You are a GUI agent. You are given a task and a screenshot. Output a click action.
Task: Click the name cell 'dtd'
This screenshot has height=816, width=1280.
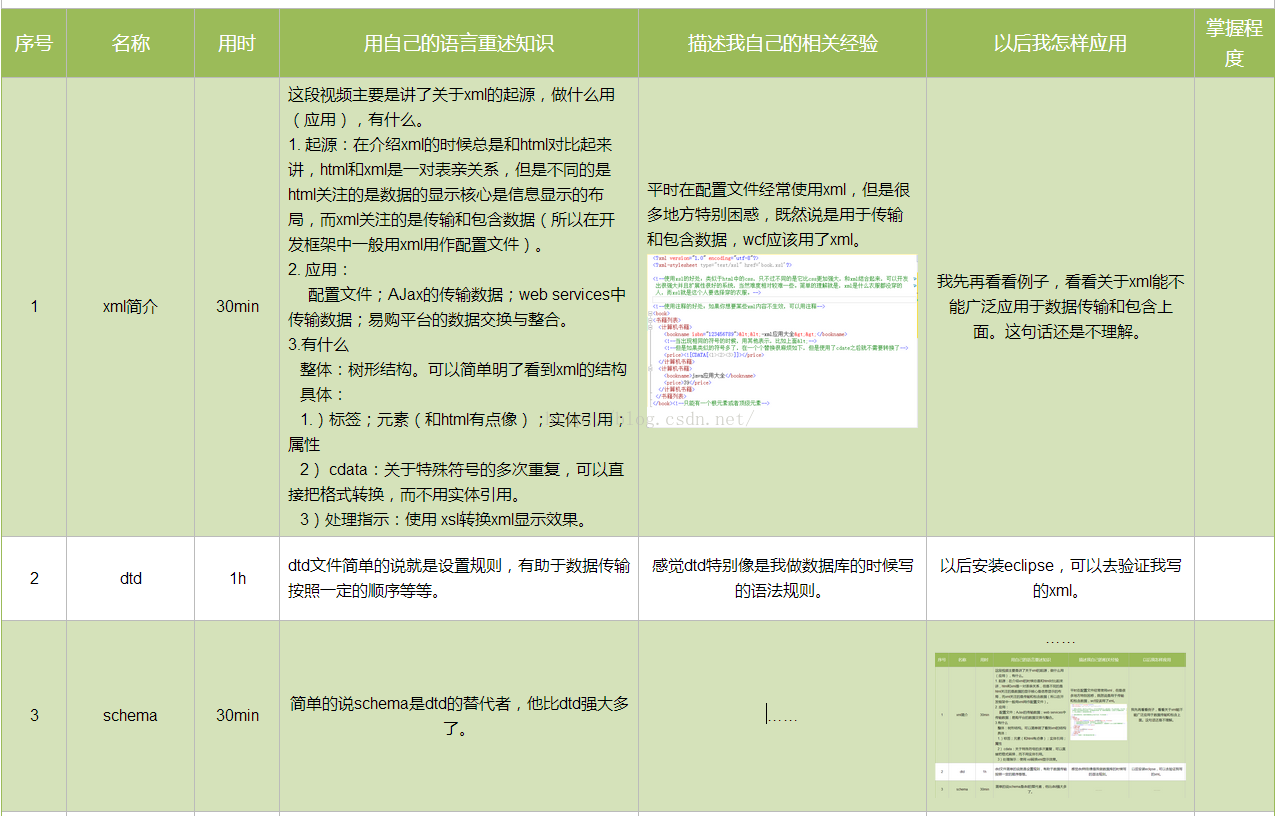[131, 579]
